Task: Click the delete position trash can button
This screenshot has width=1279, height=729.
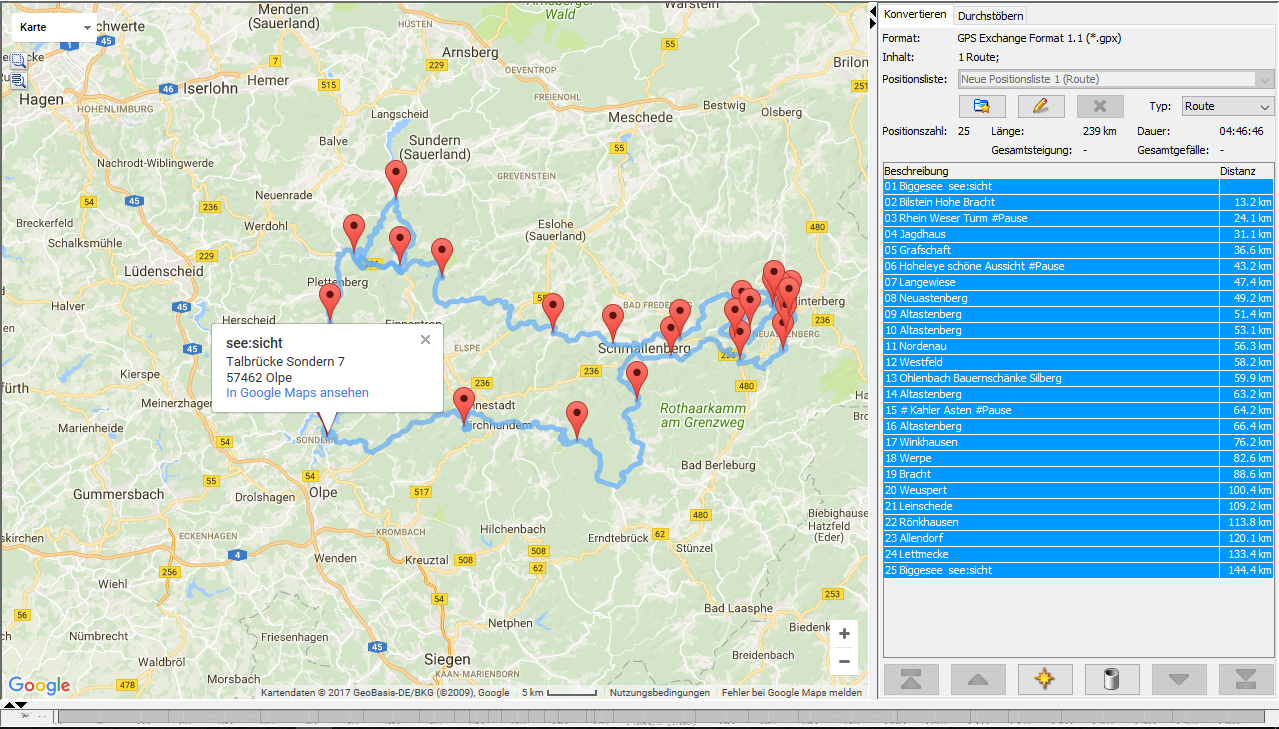Action: pyautogui.click(x=1111, y=679)
